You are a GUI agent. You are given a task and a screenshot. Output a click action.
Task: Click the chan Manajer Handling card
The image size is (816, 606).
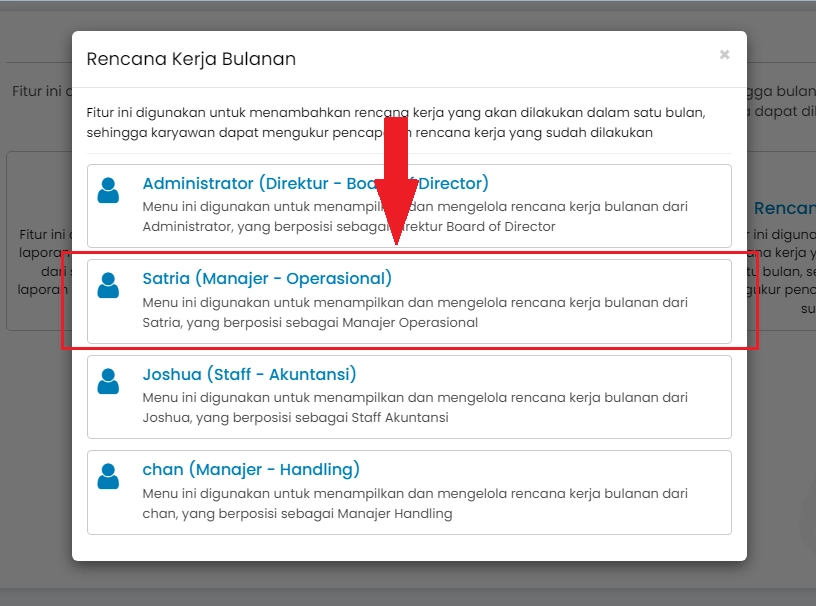[410, 493]
